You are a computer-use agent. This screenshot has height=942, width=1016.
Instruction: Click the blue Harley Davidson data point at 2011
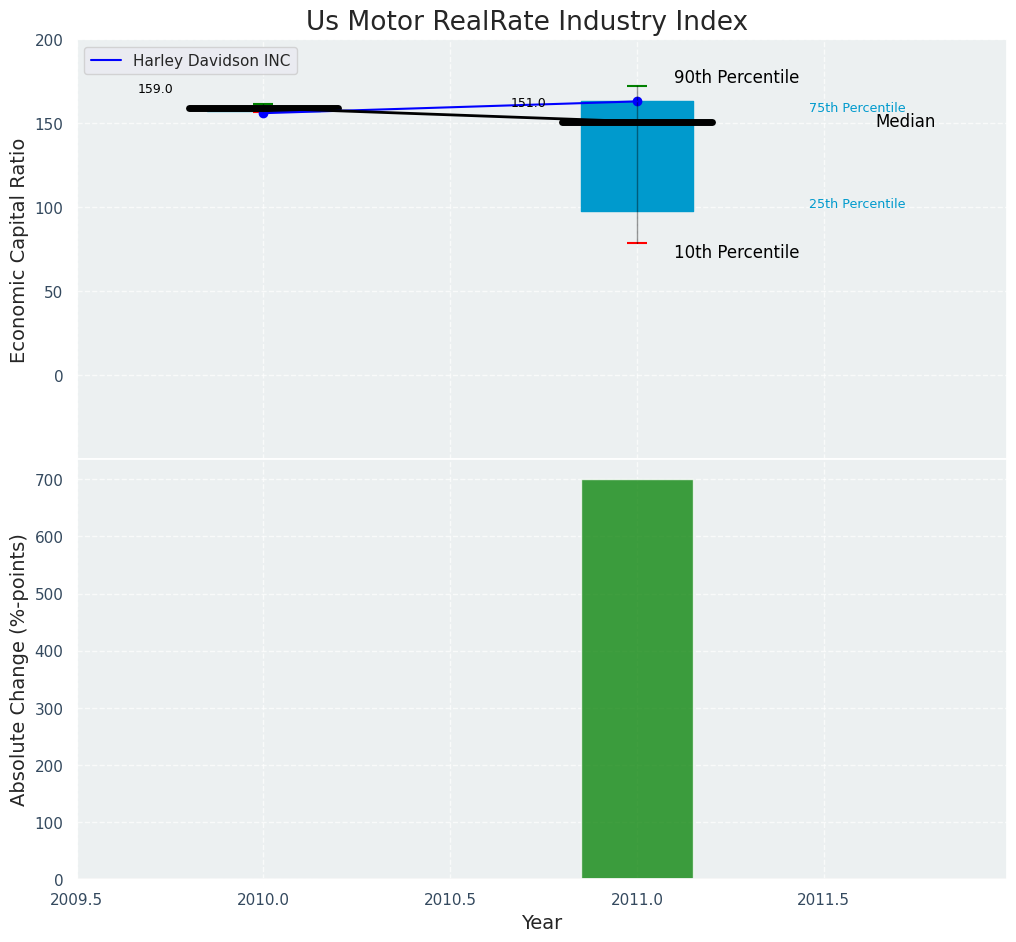coord(637,101)
